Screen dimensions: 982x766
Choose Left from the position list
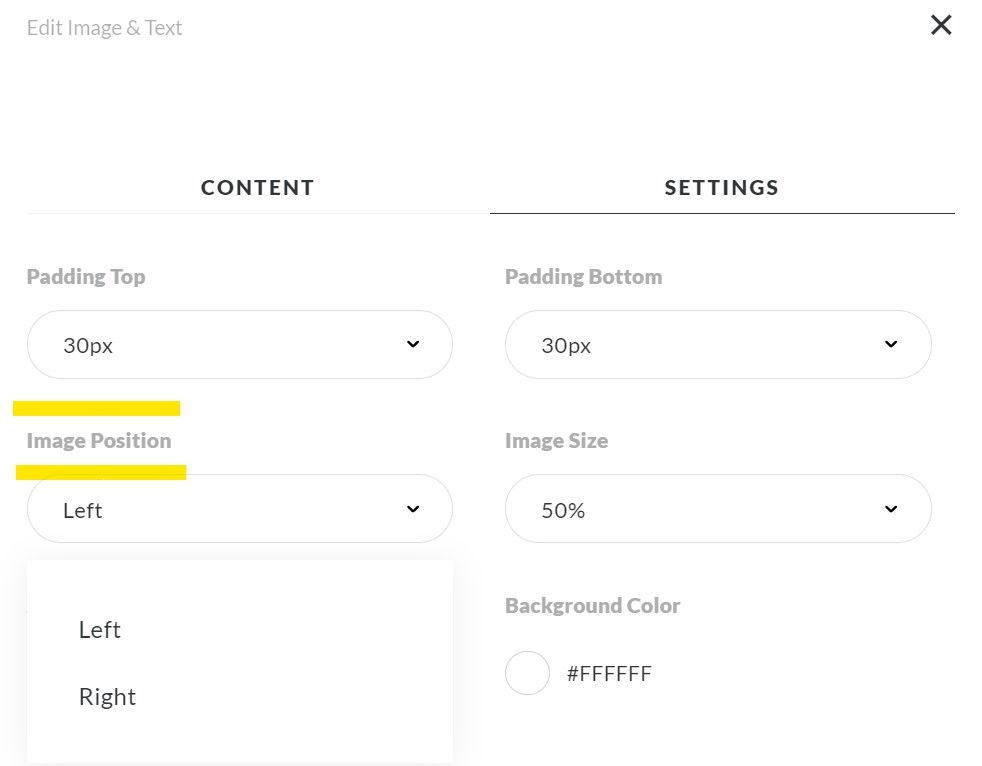tap(100, 630)
